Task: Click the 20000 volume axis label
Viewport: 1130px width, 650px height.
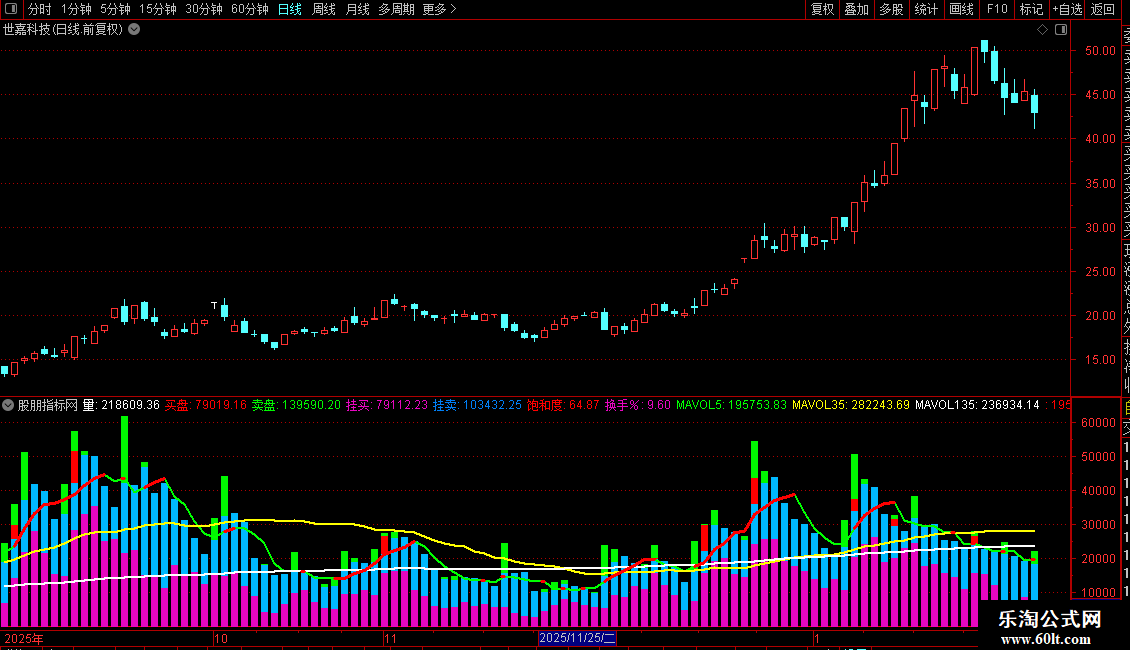Action: pos(1098,558)
